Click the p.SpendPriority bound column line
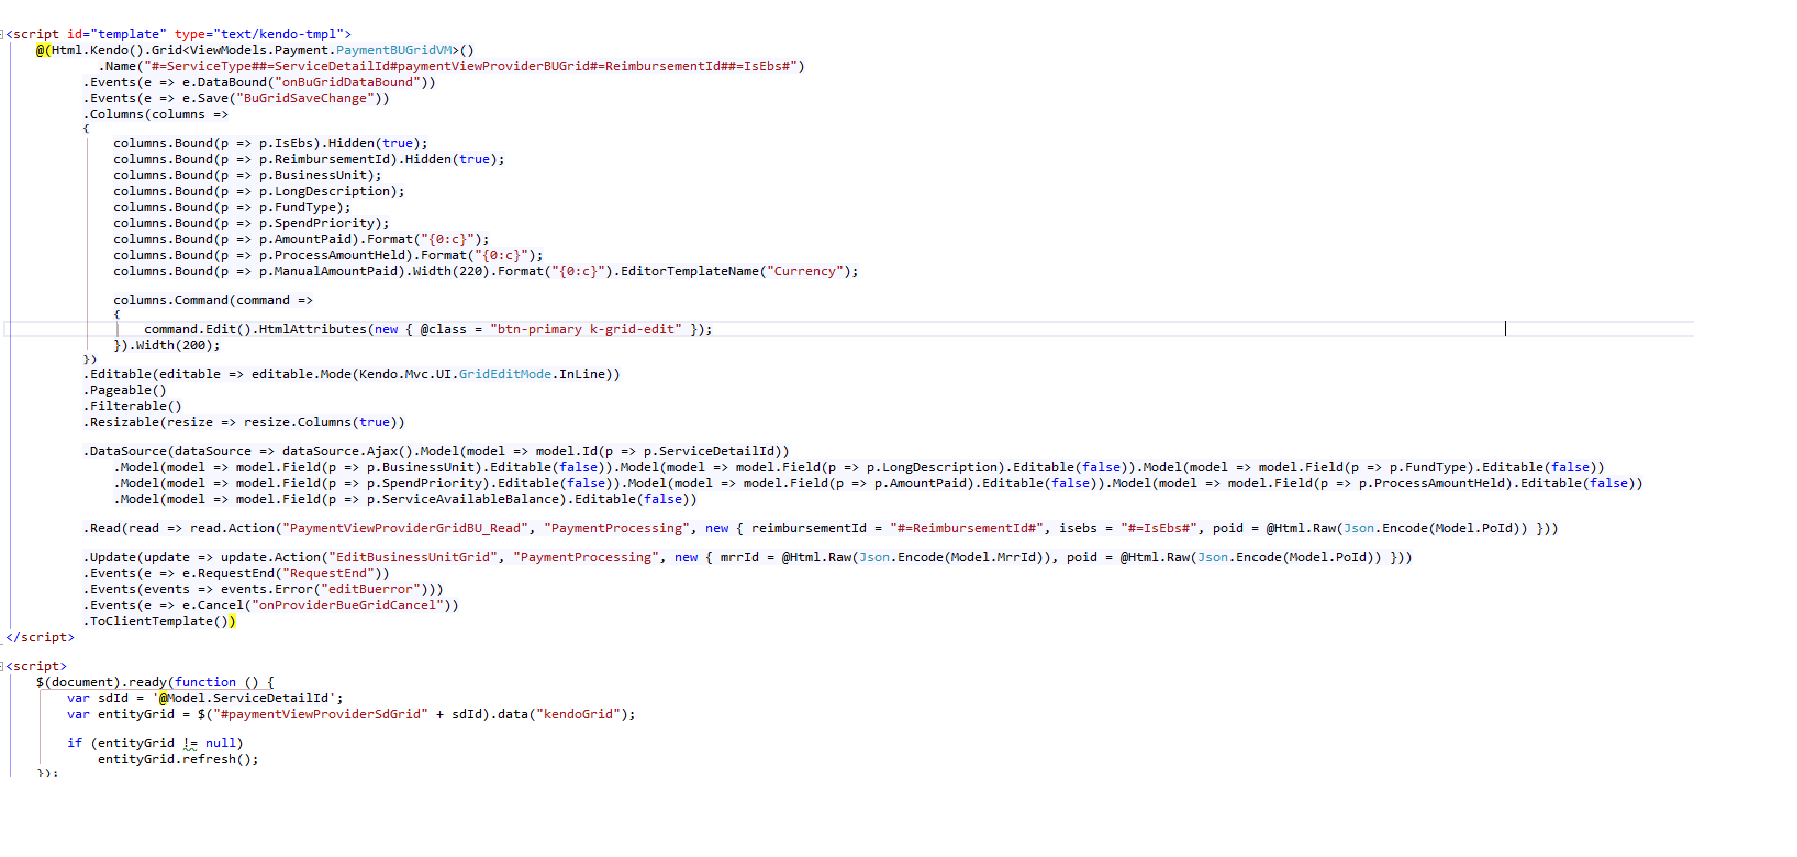This screenshot has width=1797, height=857. click(x=251, y=223)
